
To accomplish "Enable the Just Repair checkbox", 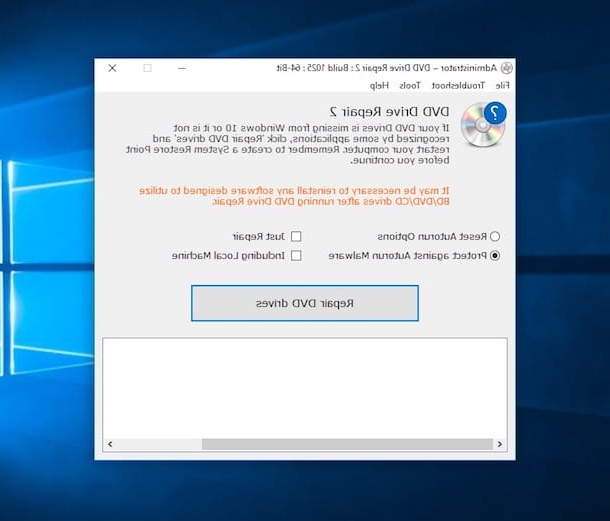I will tap(296, 236).
